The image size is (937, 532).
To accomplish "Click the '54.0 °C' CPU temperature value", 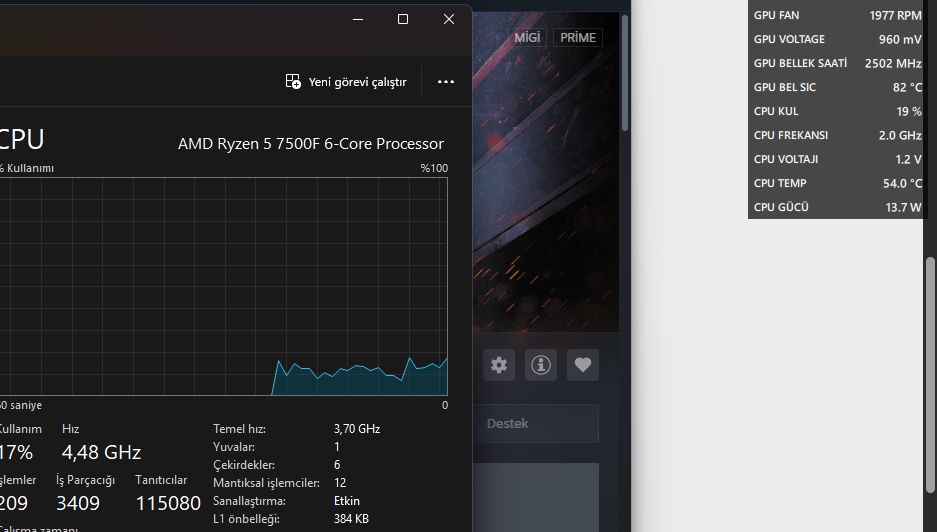I will (x=902, y=183).
